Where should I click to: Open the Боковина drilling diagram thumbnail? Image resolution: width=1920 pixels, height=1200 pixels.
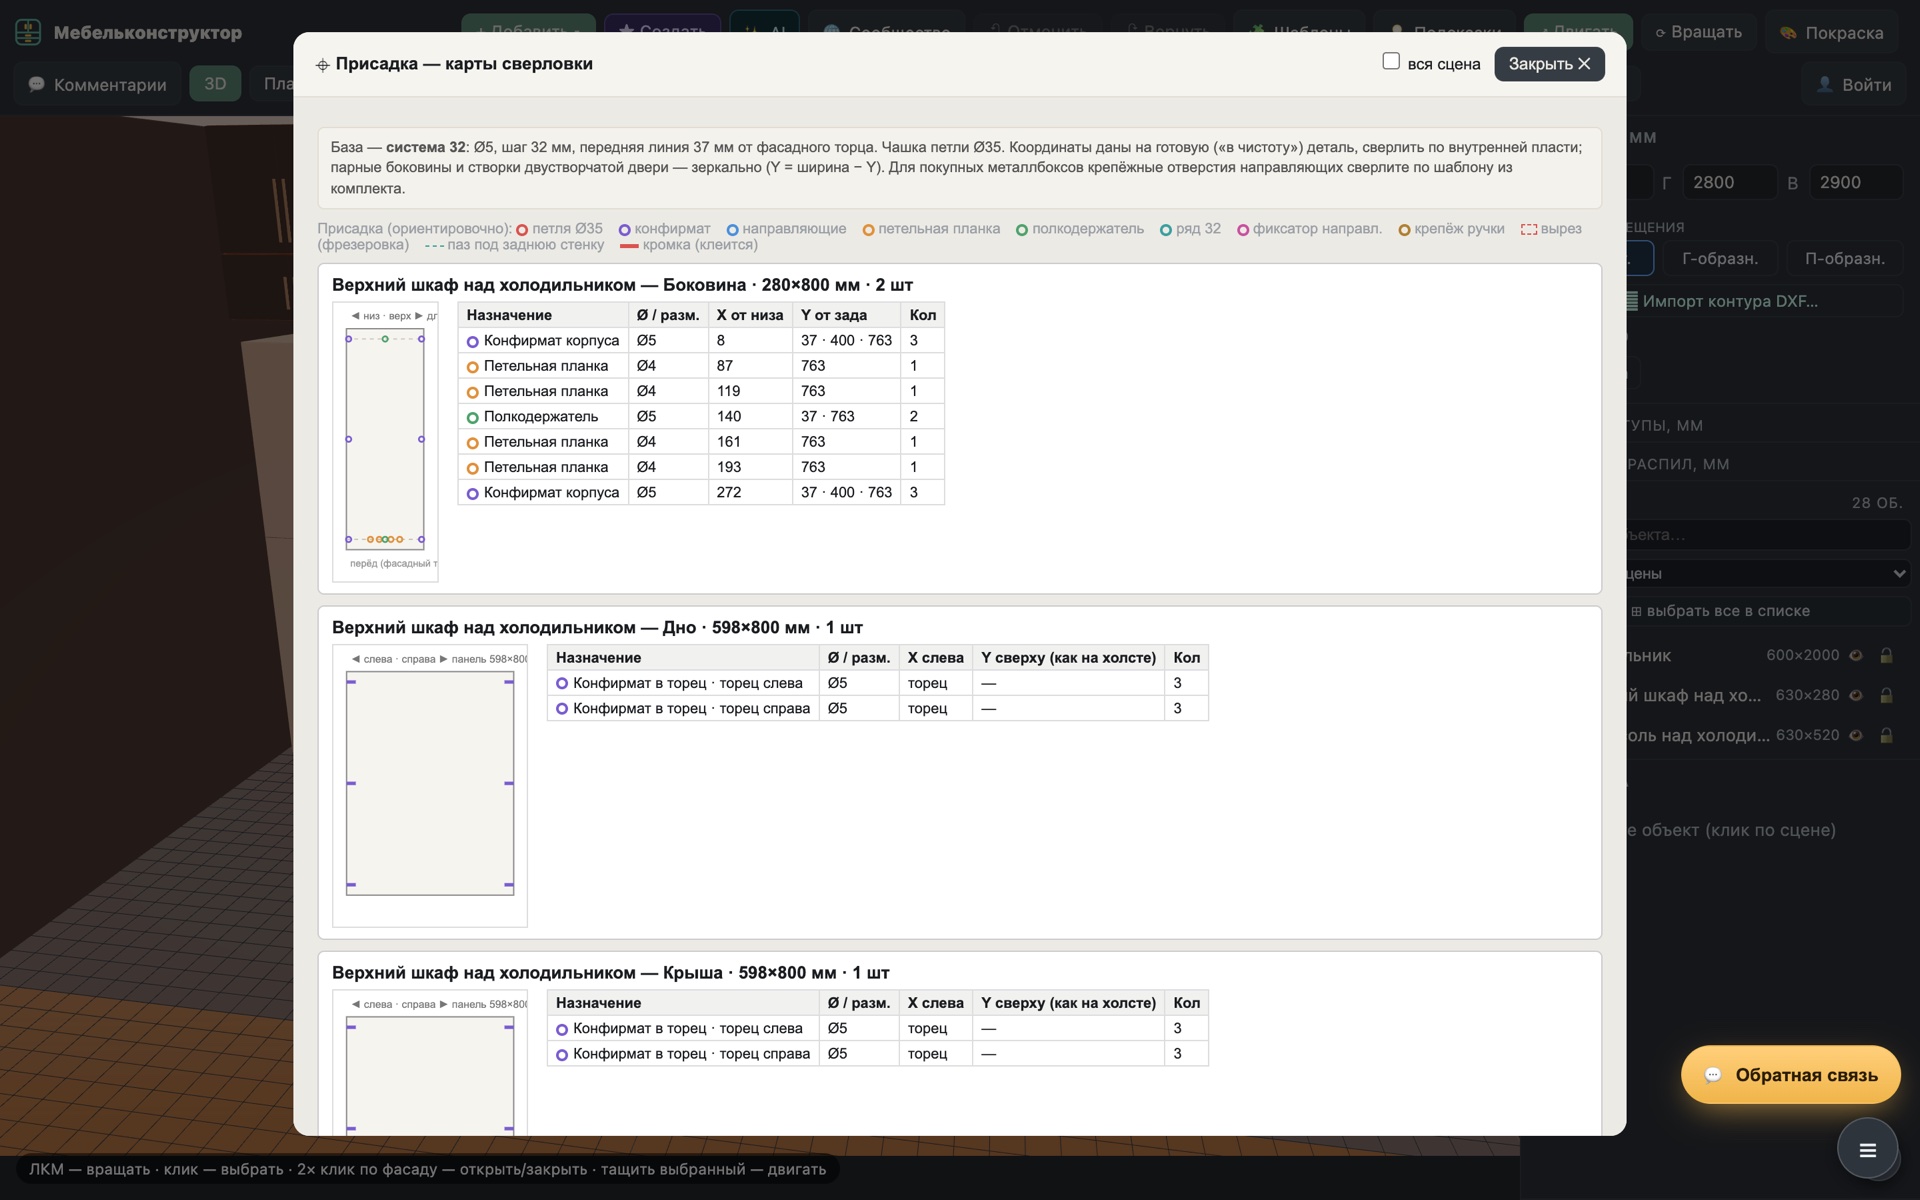385,441
